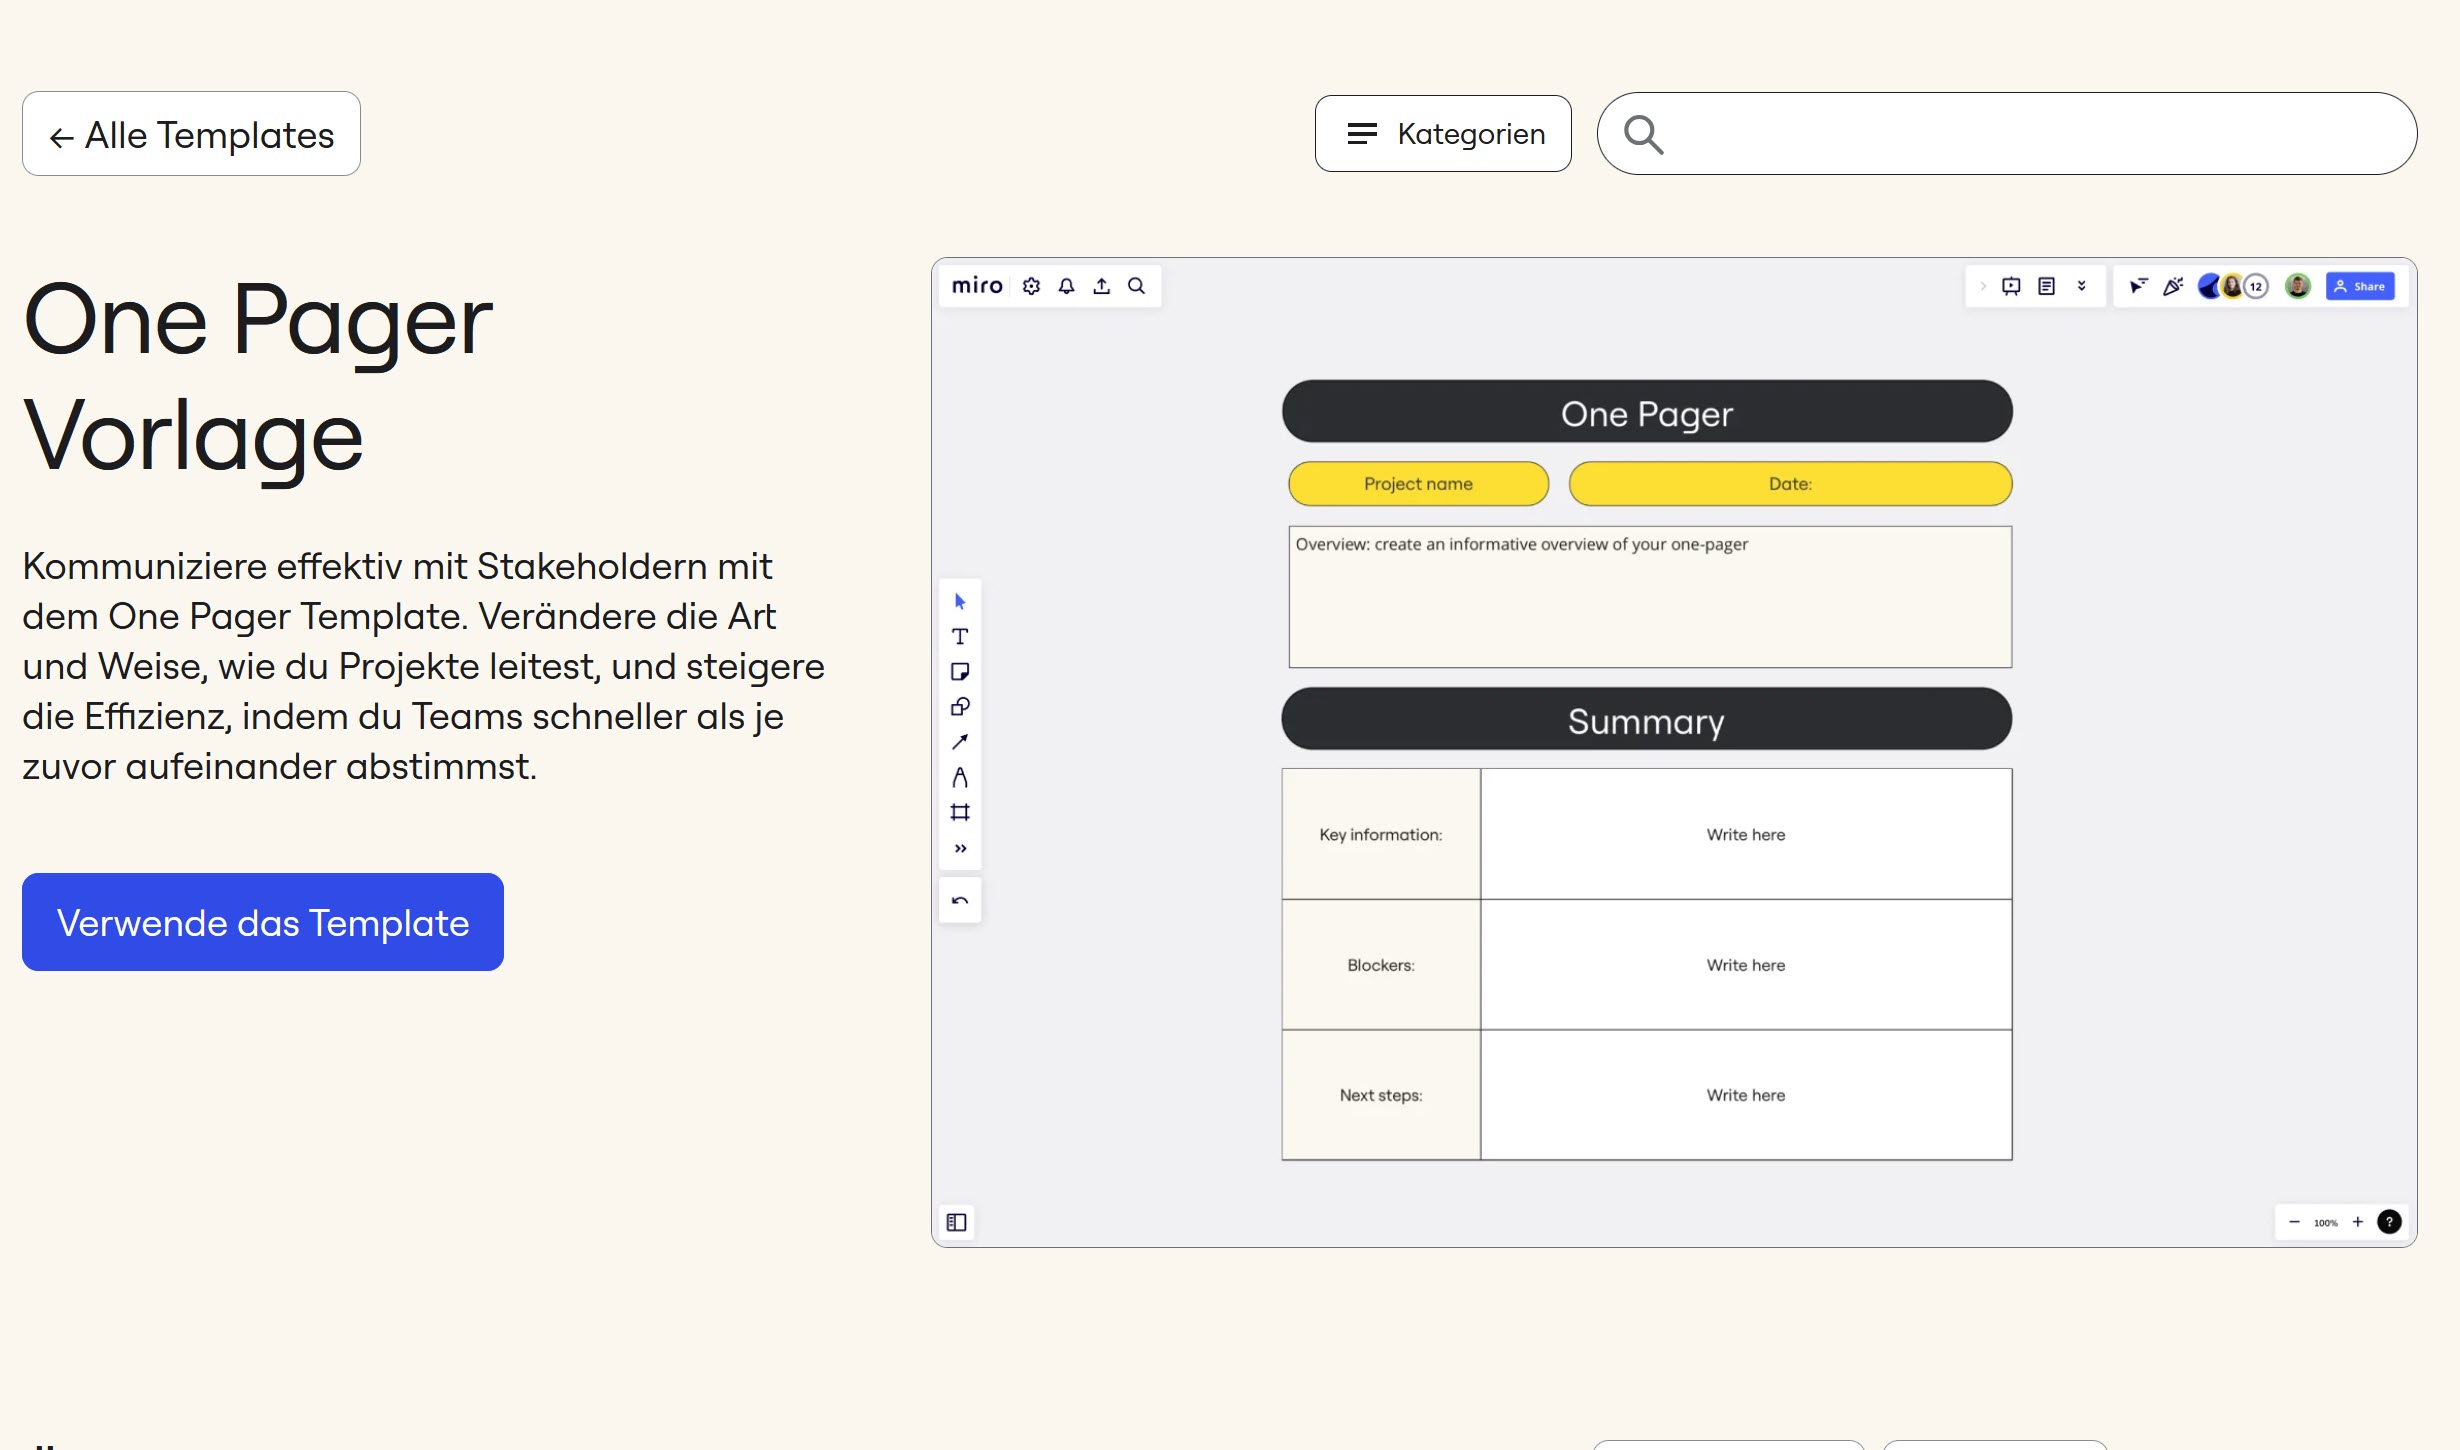This screenshot has width=2460, height=1450.
Task: Expand more tools double-chevron
Action: tap(960, 848)
